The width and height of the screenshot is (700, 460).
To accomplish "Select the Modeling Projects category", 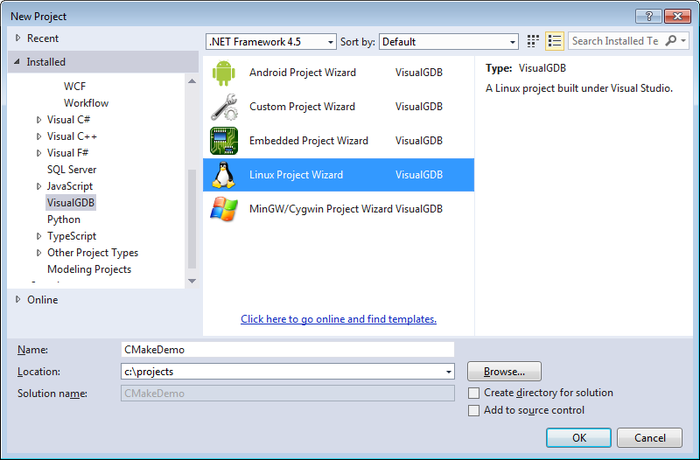I will click(89, 269).
